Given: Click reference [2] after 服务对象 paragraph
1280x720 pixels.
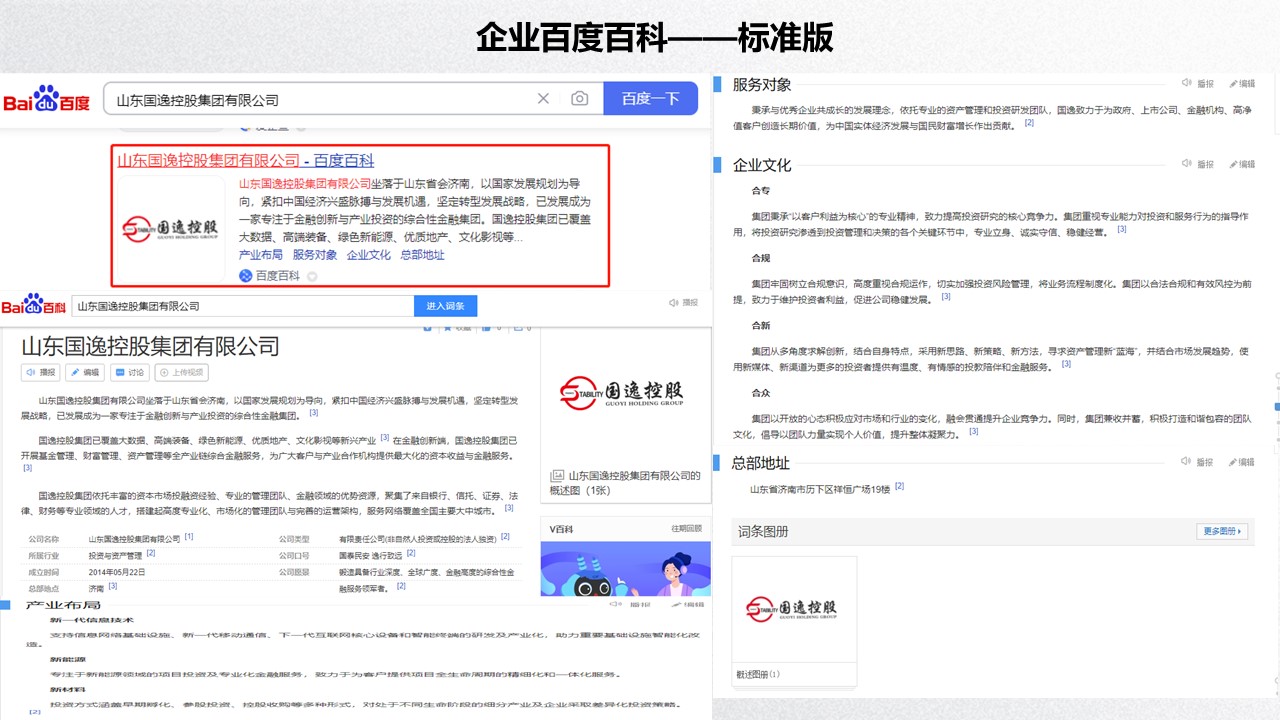Looking at the screenshot, I should [1029, 123].
